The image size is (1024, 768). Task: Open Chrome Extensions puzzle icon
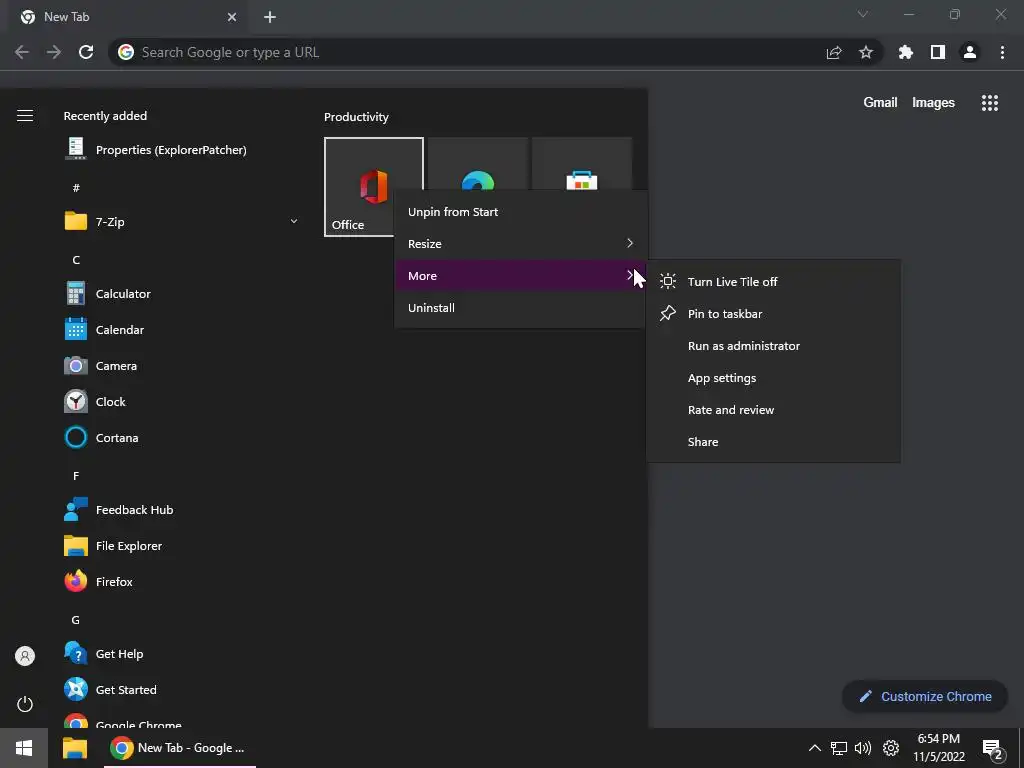(x=906, y=52)
